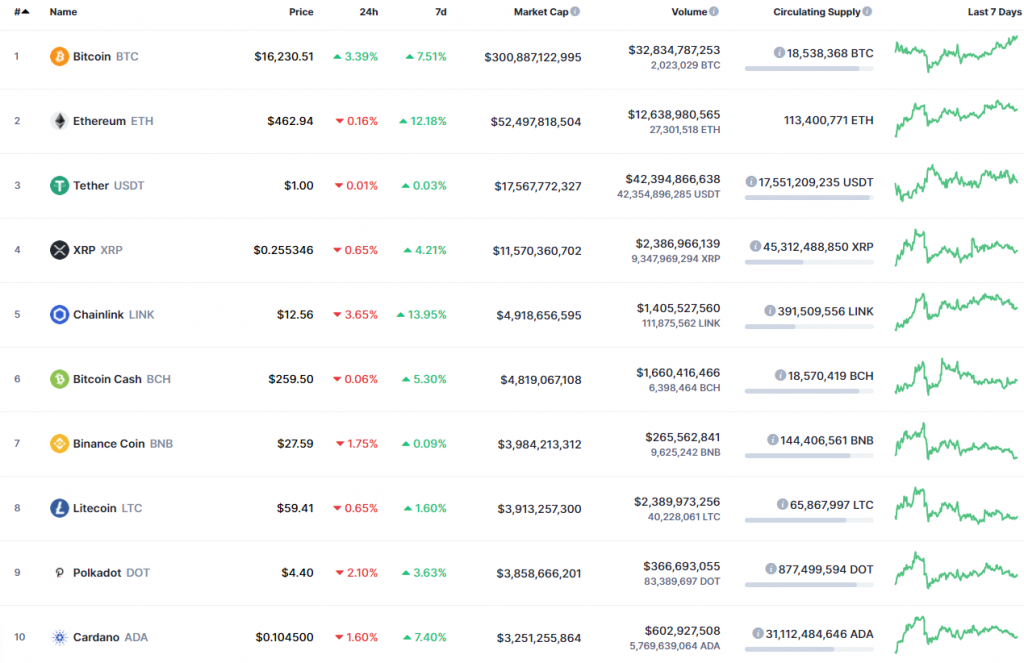Viewport: 1024px width, 663px height.
Task: Open Bitcoin last 7 days sparkline chart
Action: click(x=956, y=54)
